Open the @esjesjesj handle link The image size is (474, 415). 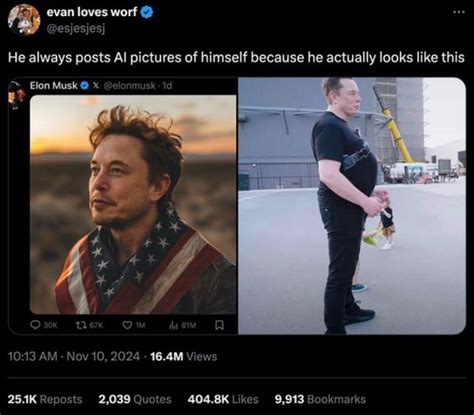(76, 29)
